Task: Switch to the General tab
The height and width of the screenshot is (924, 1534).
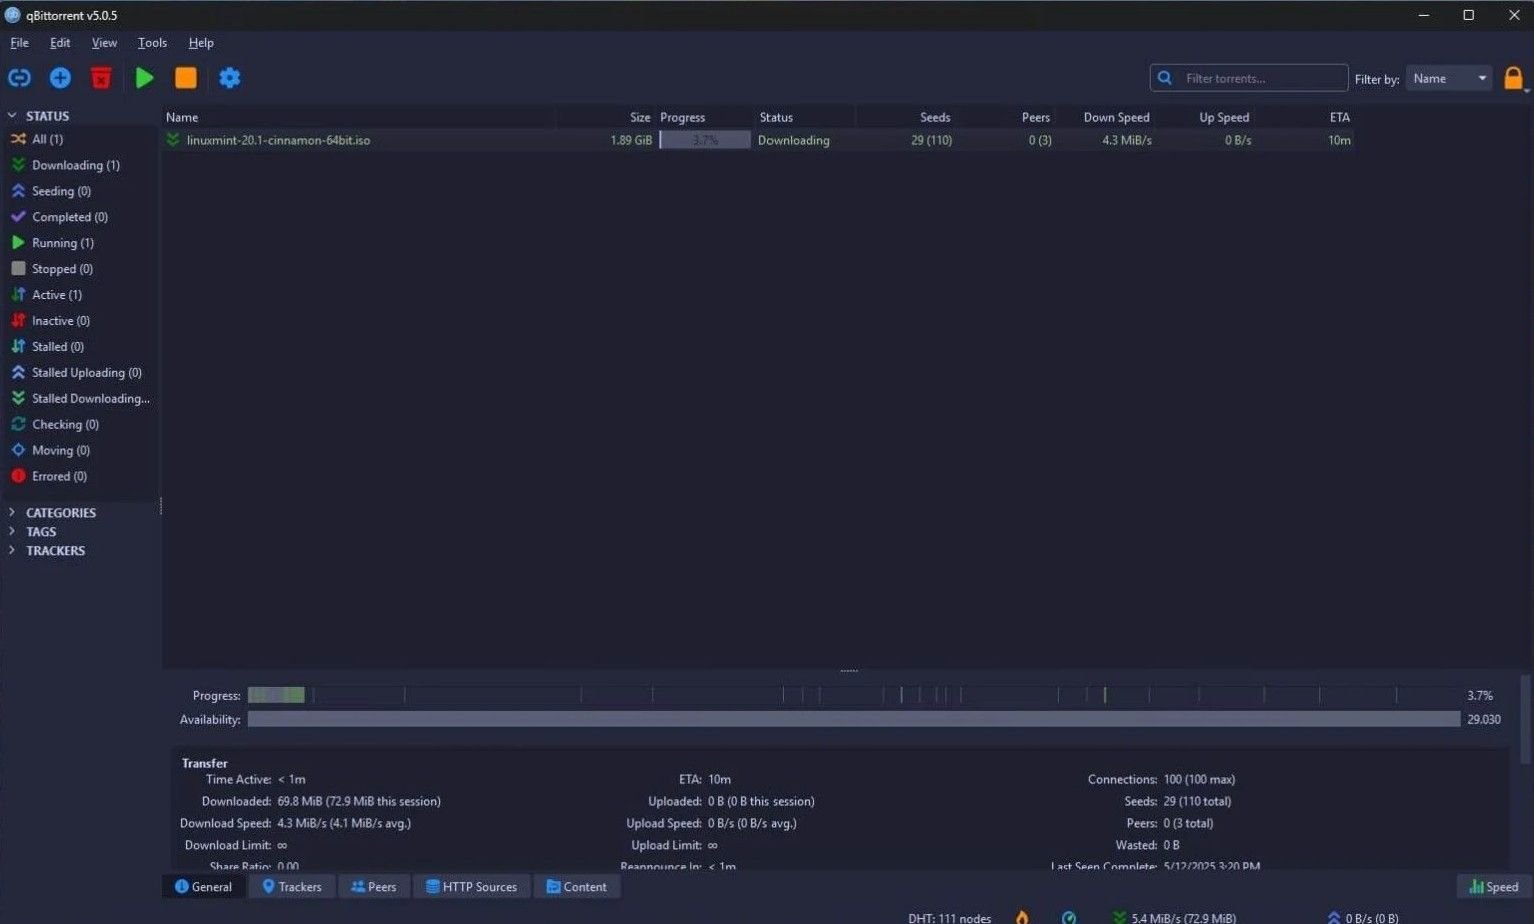Action: click(x=204, y=887)
